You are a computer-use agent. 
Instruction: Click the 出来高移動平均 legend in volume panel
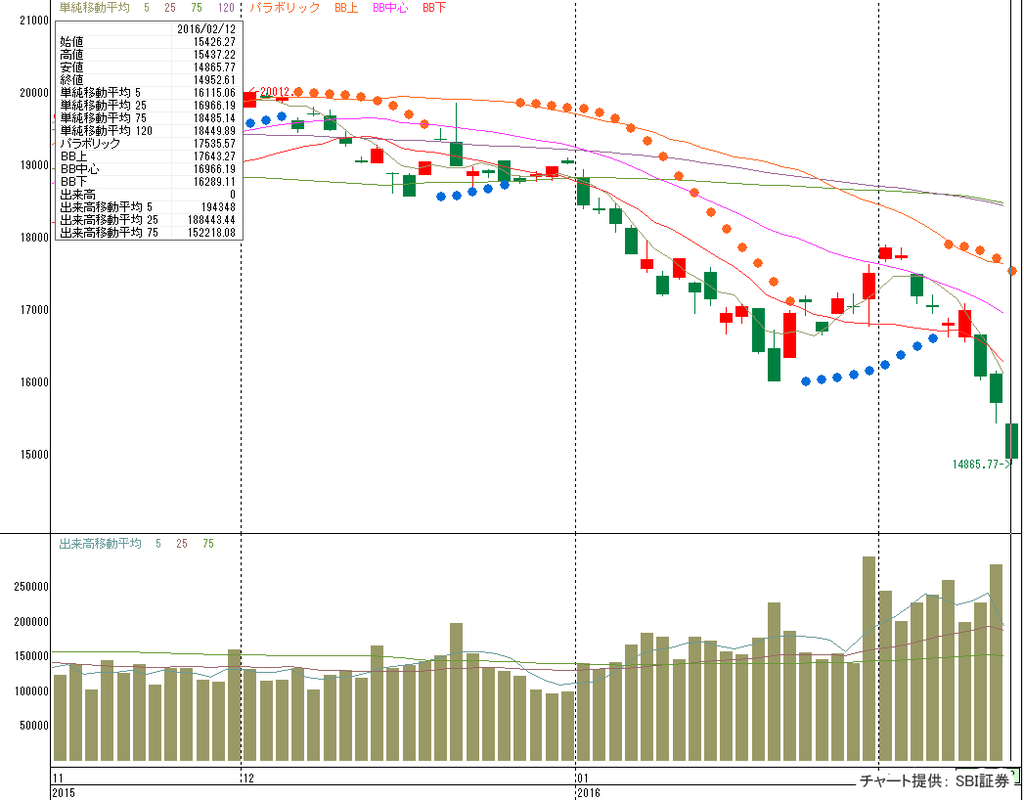click(100, 544)
